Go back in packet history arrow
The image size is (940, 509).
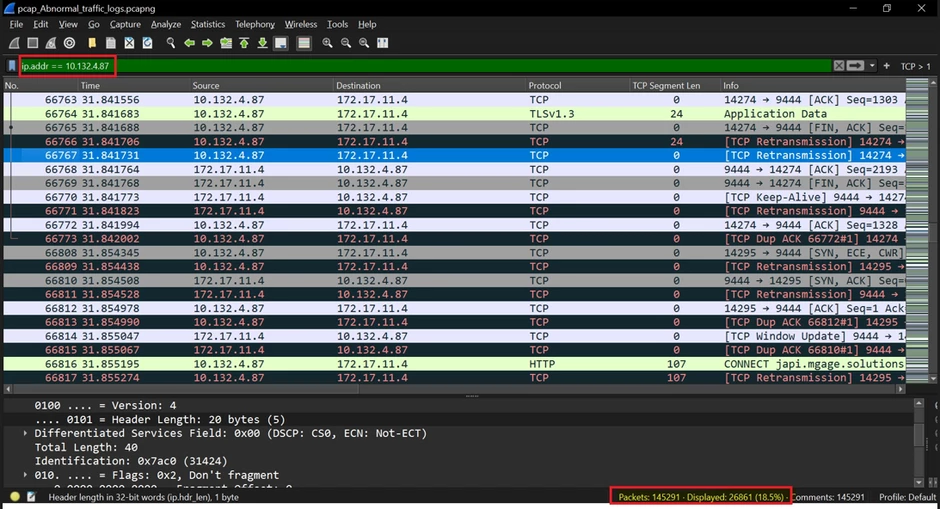click(x=189, y=43)
